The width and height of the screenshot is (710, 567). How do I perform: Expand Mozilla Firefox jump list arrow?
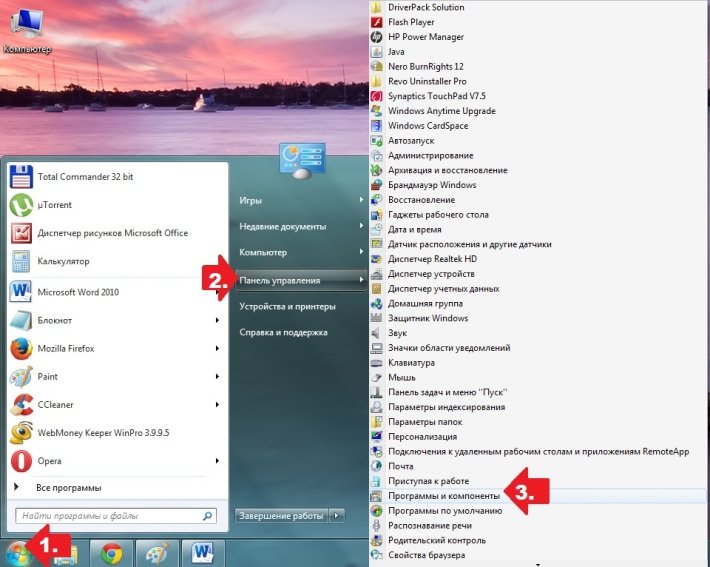pos(217,348)
